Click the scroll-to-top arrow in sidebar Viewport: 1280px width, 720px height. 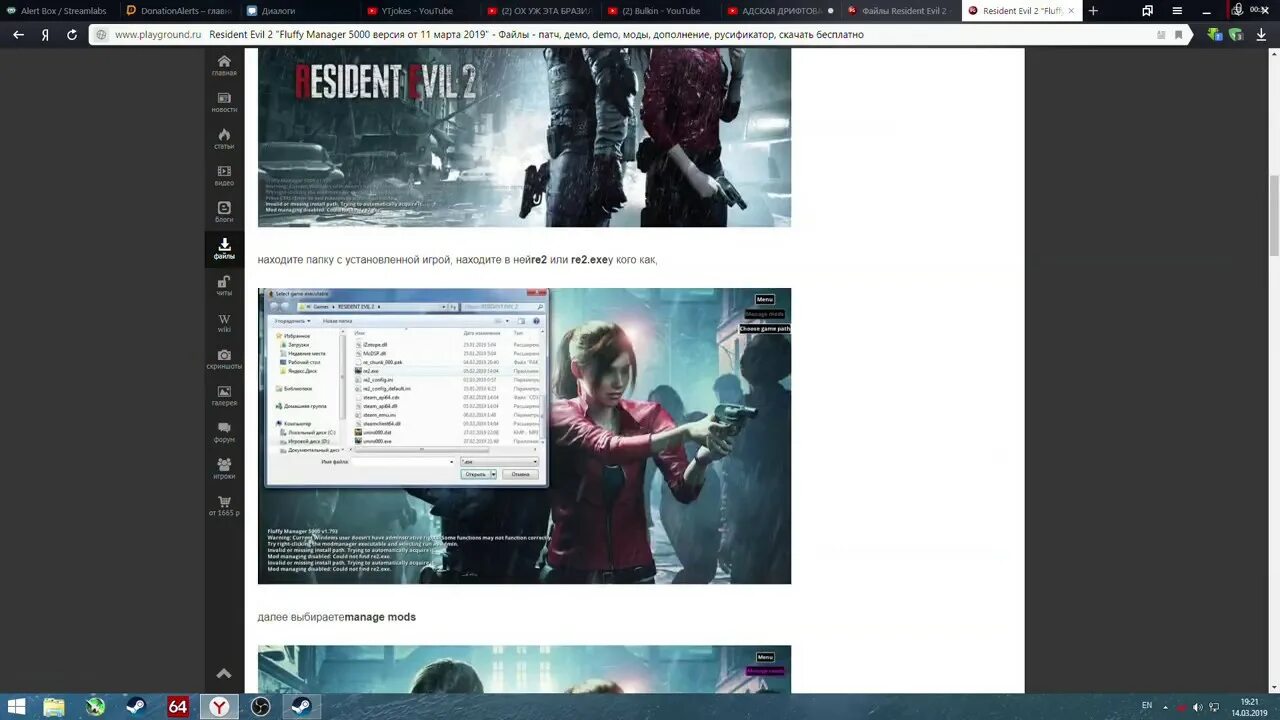224,674
